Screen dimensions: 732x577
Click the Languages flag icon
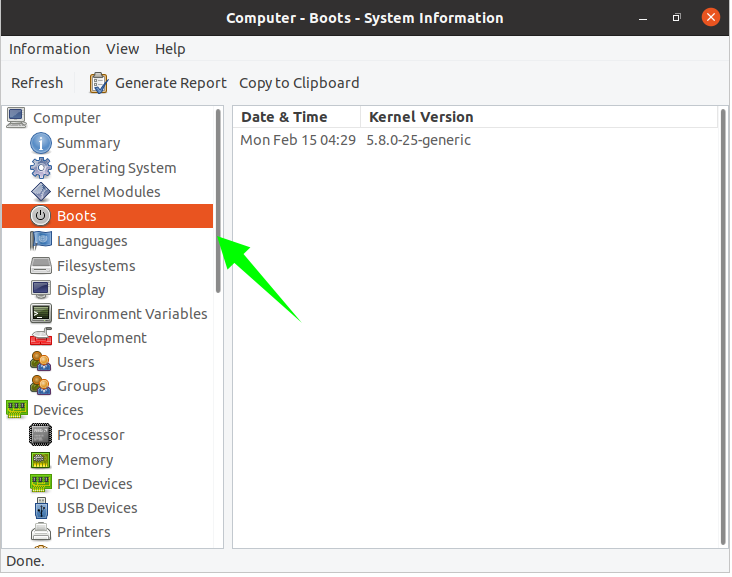(x=40, y=241)
